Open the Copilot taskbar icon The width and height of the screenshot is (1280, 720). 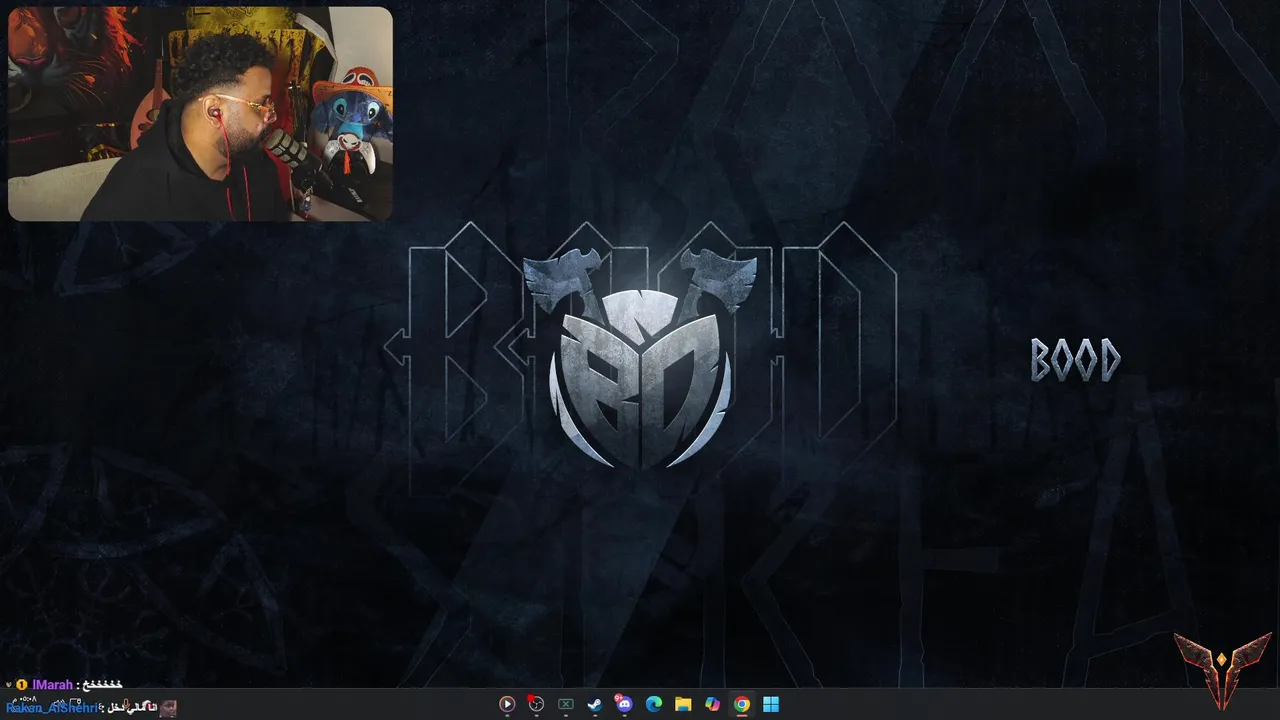pos(712,704)
